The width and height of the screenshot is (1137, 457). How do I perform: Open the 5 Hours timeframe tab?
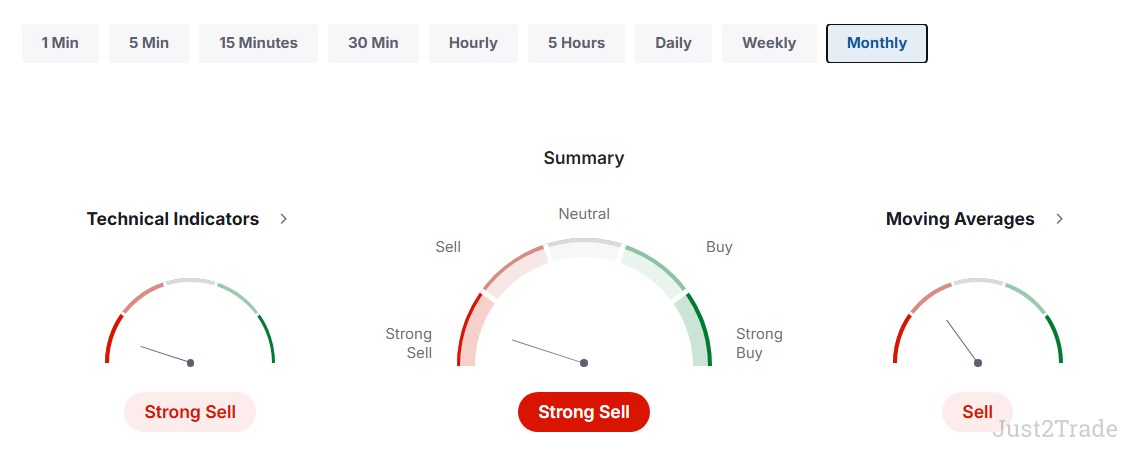[x=576, y=44]
